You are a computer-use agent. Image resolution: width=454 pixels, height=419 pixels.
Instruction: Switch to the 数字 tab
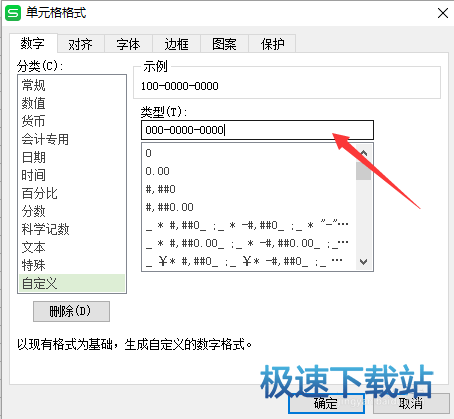[x=33, y=43]
